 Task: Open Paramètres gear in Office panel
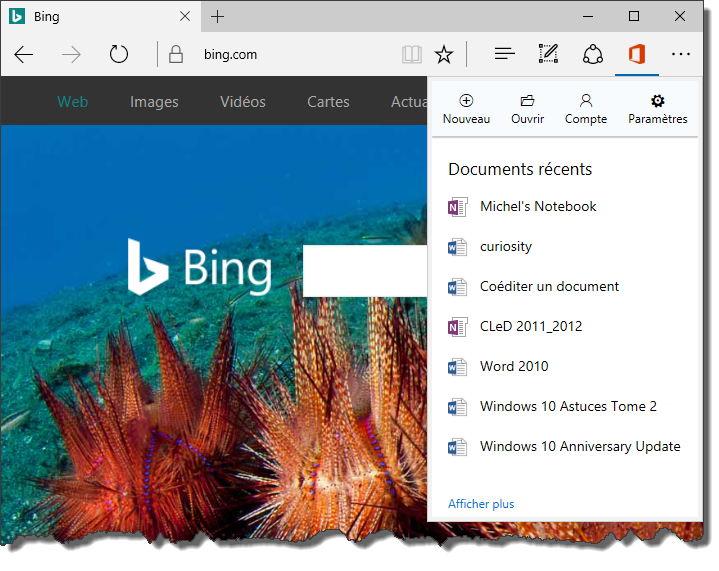657,109
